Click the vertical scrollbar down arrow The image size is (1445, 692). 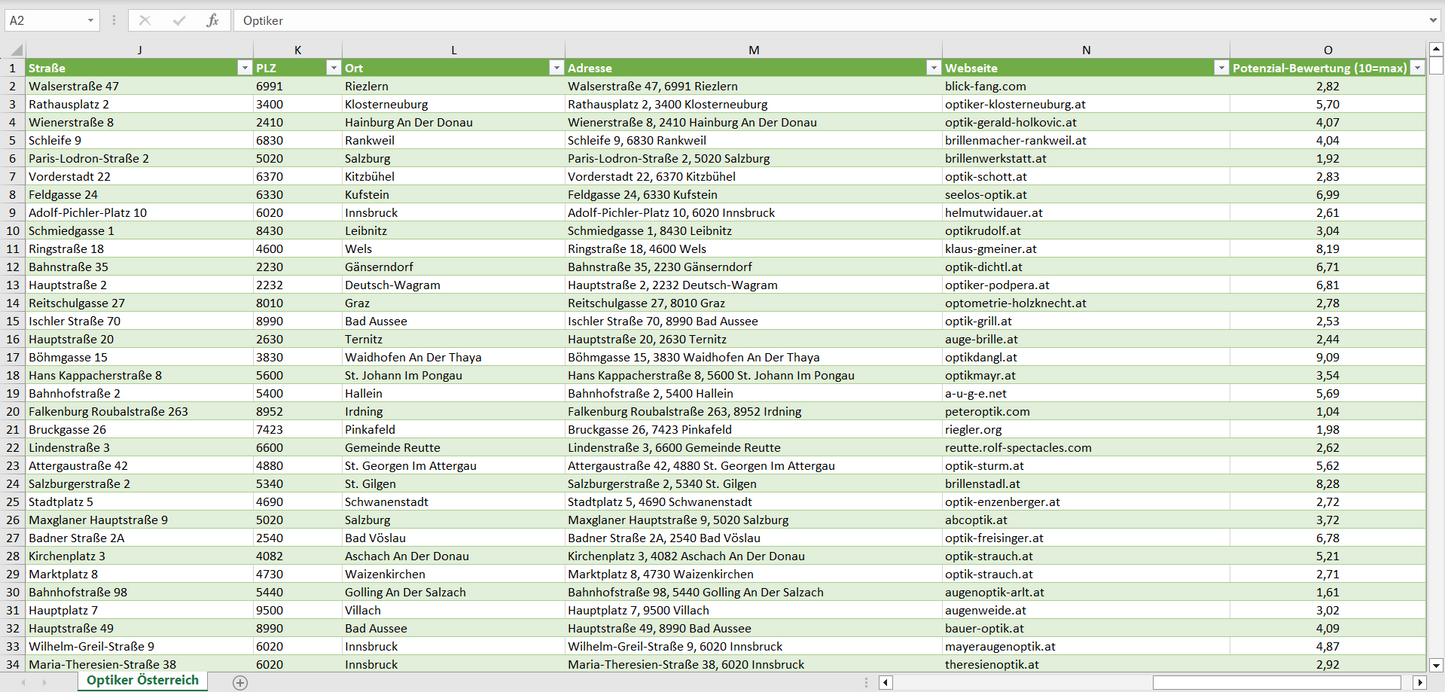point(1436,664)
